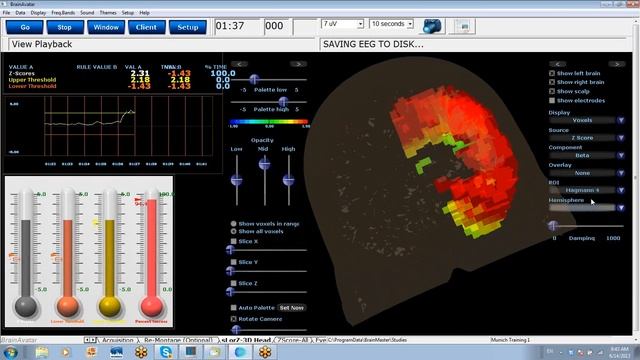Toggle Show right brain checkbox
The image size is (640, 360).
point(552,82)
